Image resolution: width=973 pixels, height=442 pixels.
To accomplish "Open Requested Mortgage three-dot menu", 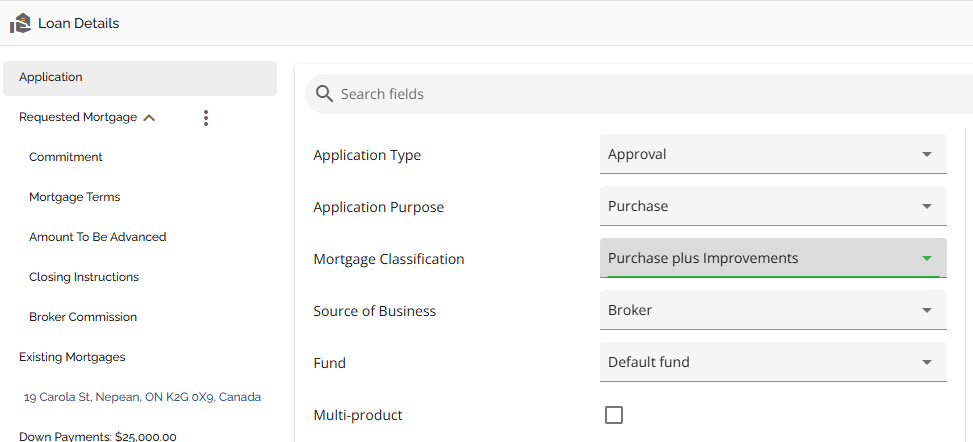I will tap(206, 118).
